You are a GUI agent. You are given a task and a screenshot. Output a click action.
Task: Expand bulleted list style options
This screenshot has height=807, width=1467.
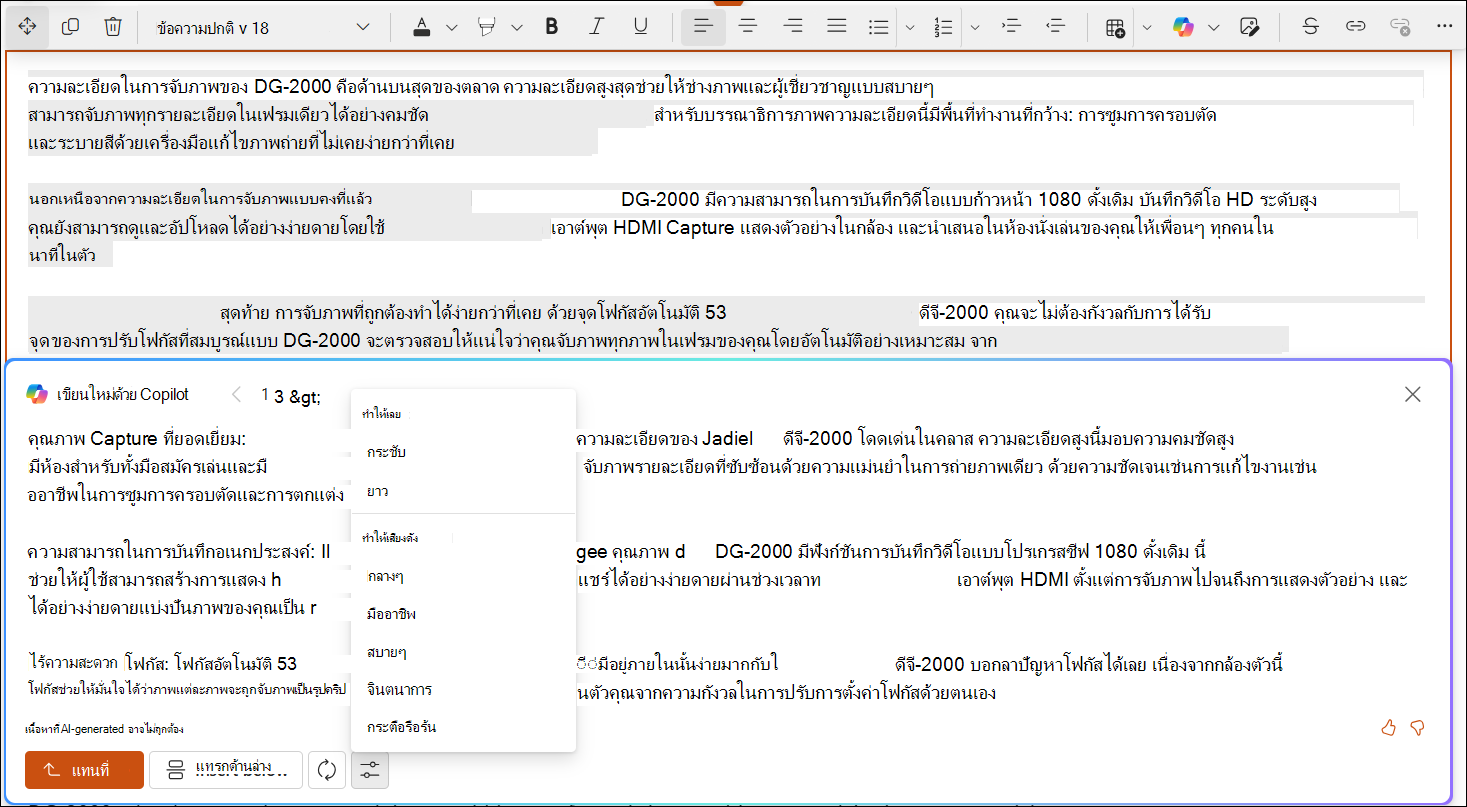click(909, 27)
